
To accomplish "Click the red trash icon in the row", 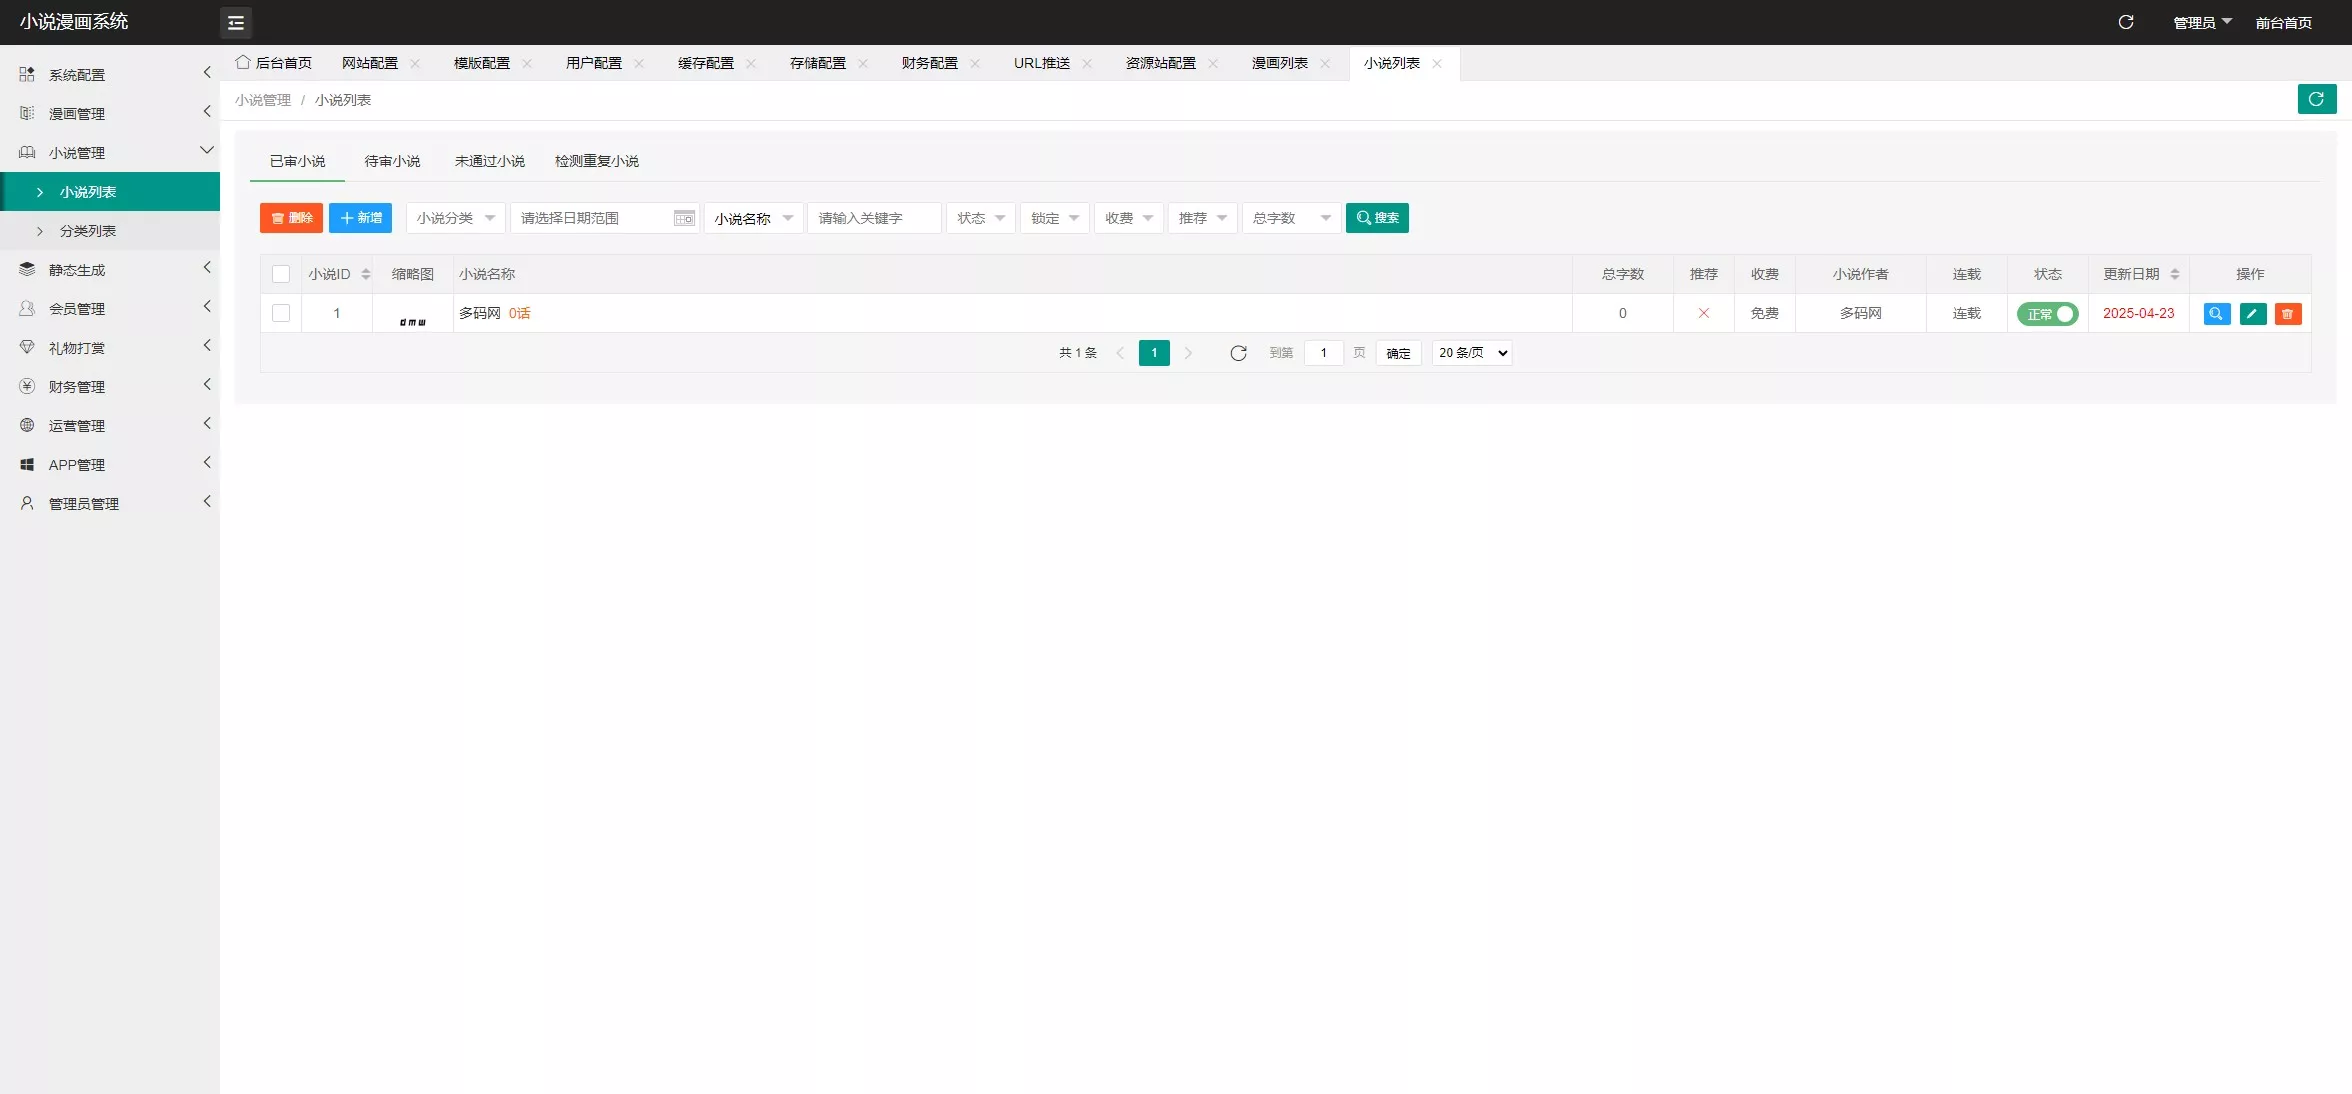I will (2287, 314).
